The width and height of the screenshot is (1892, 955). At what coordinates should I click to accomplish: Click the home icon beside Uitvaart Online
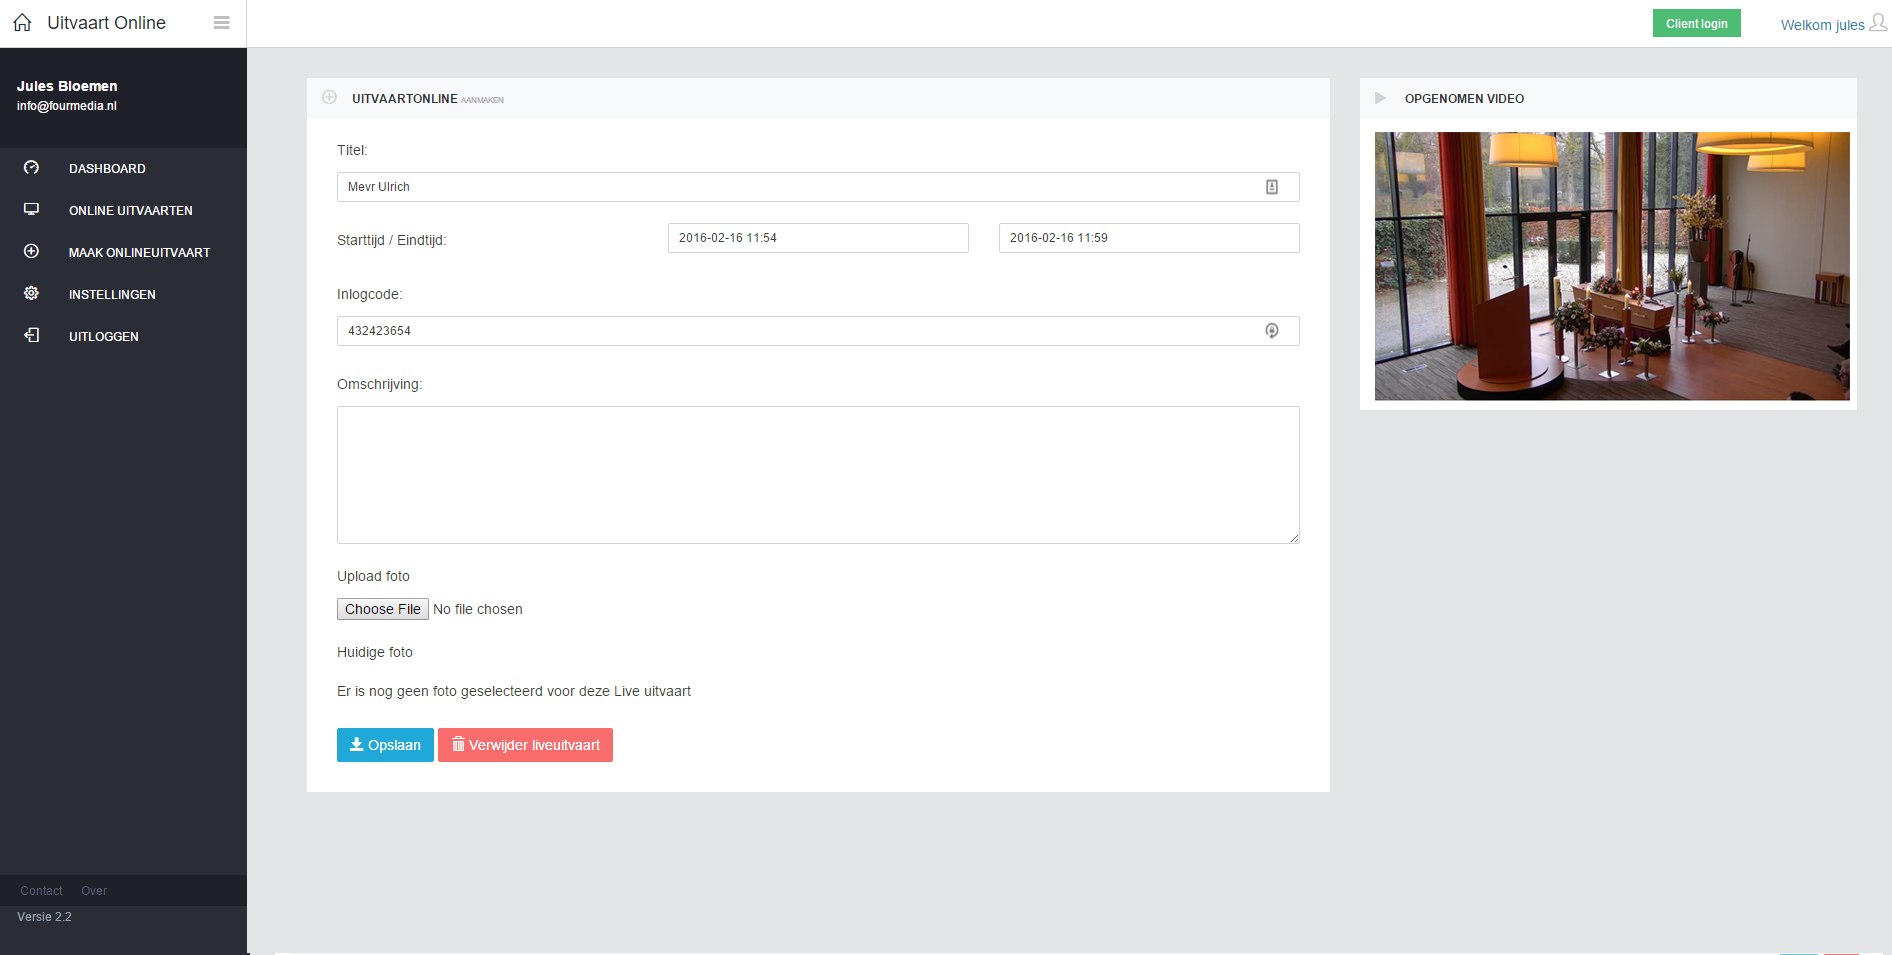(x=22, y=22)
